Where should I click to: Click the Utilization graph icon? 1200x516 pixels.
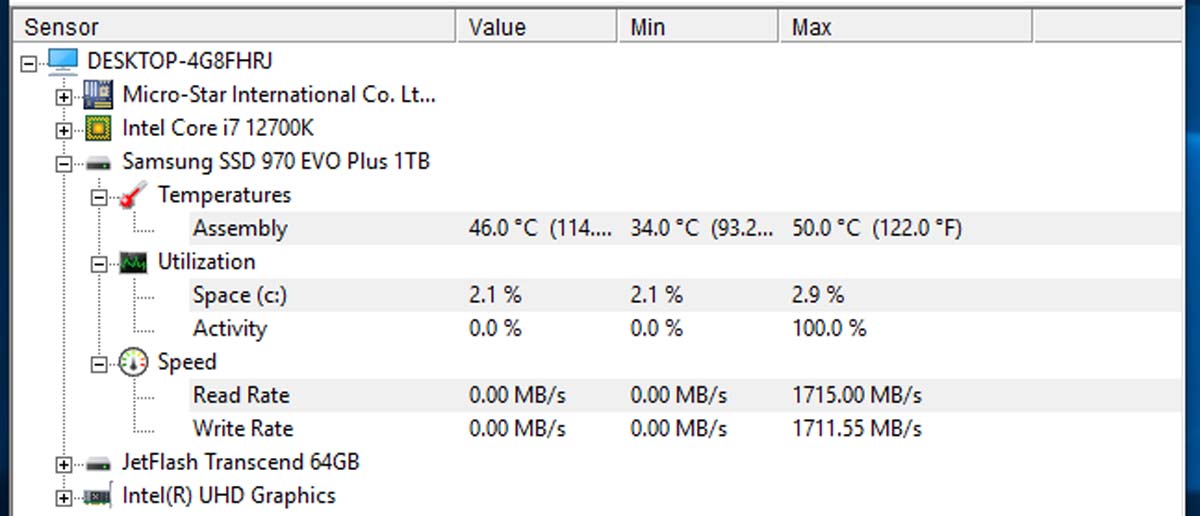133,263
